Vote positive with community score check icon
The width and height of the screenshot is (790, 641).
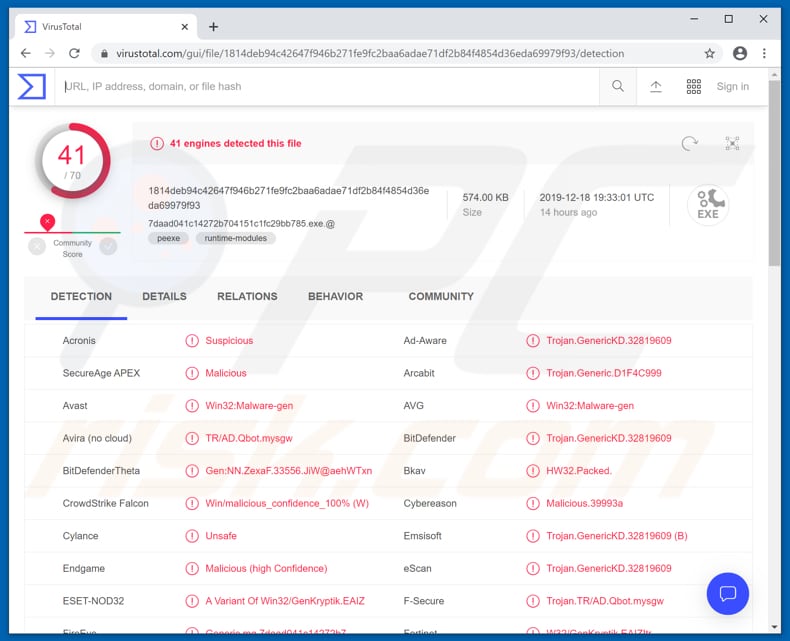[108, 246]
